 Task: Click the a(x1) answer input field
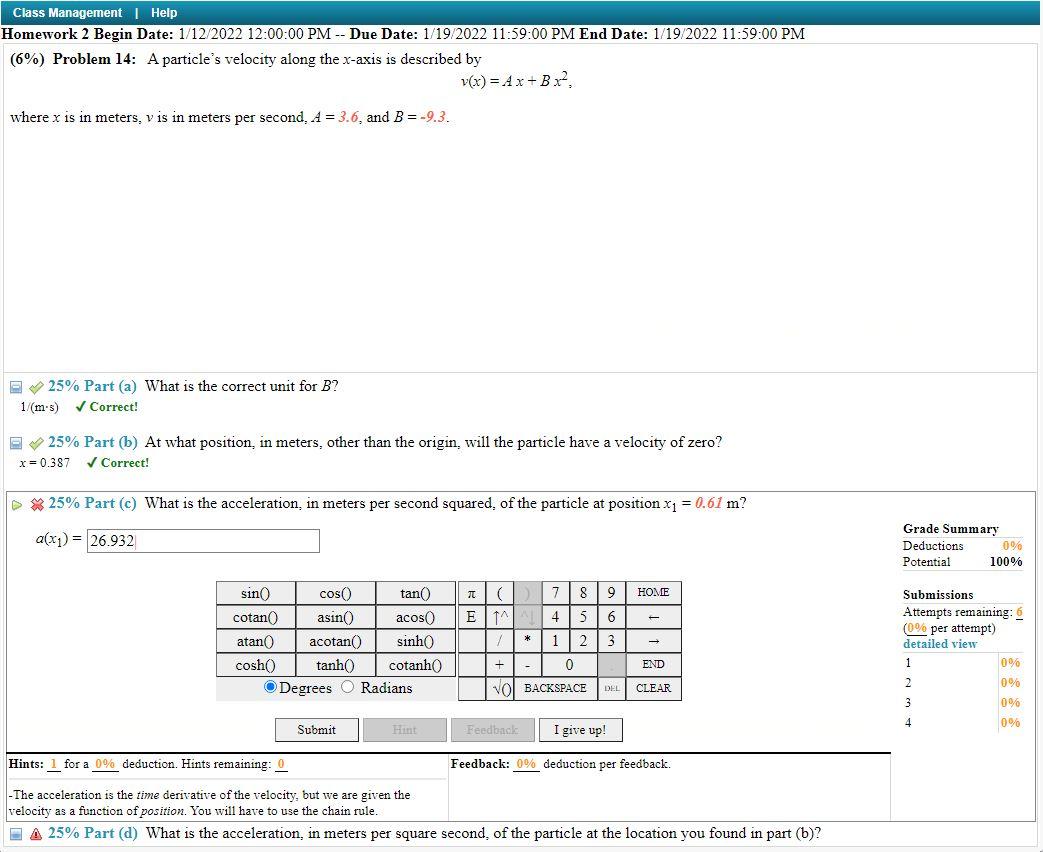click(203, 540)
